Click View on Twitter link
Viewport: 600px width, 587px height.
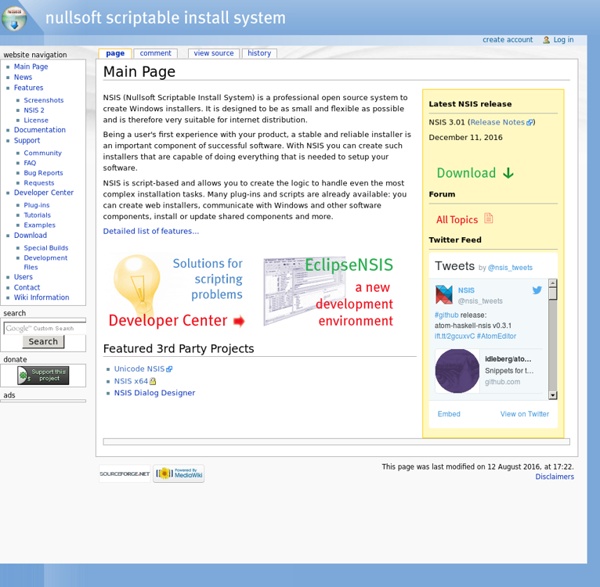(x=525, y=414)
